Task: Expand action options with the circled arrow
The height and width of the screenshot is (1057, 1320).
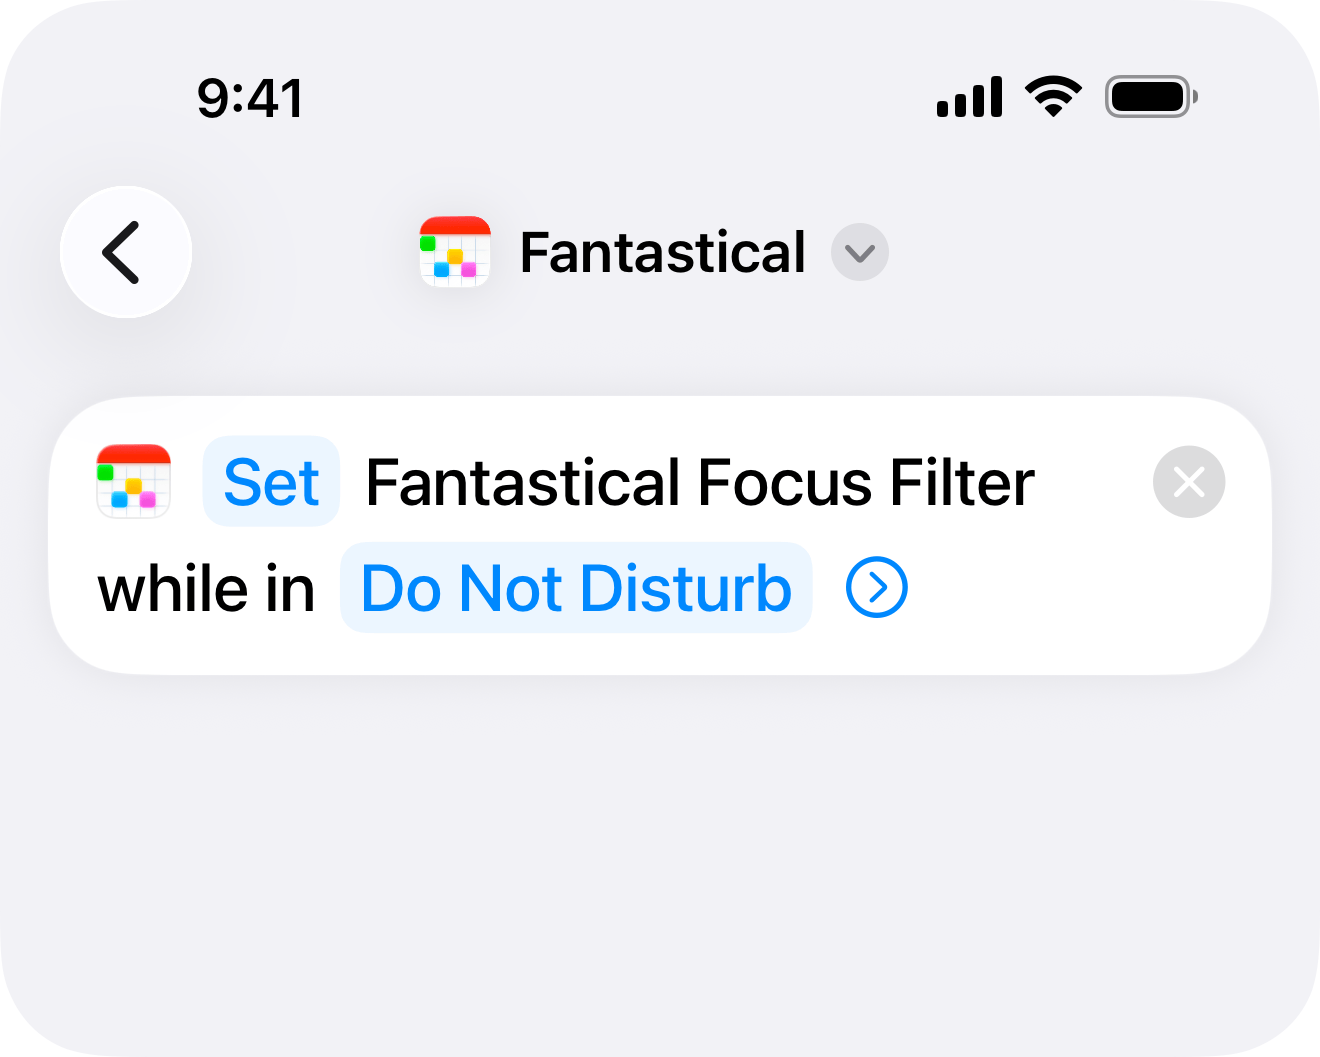Action: click(x=876, y=588)
